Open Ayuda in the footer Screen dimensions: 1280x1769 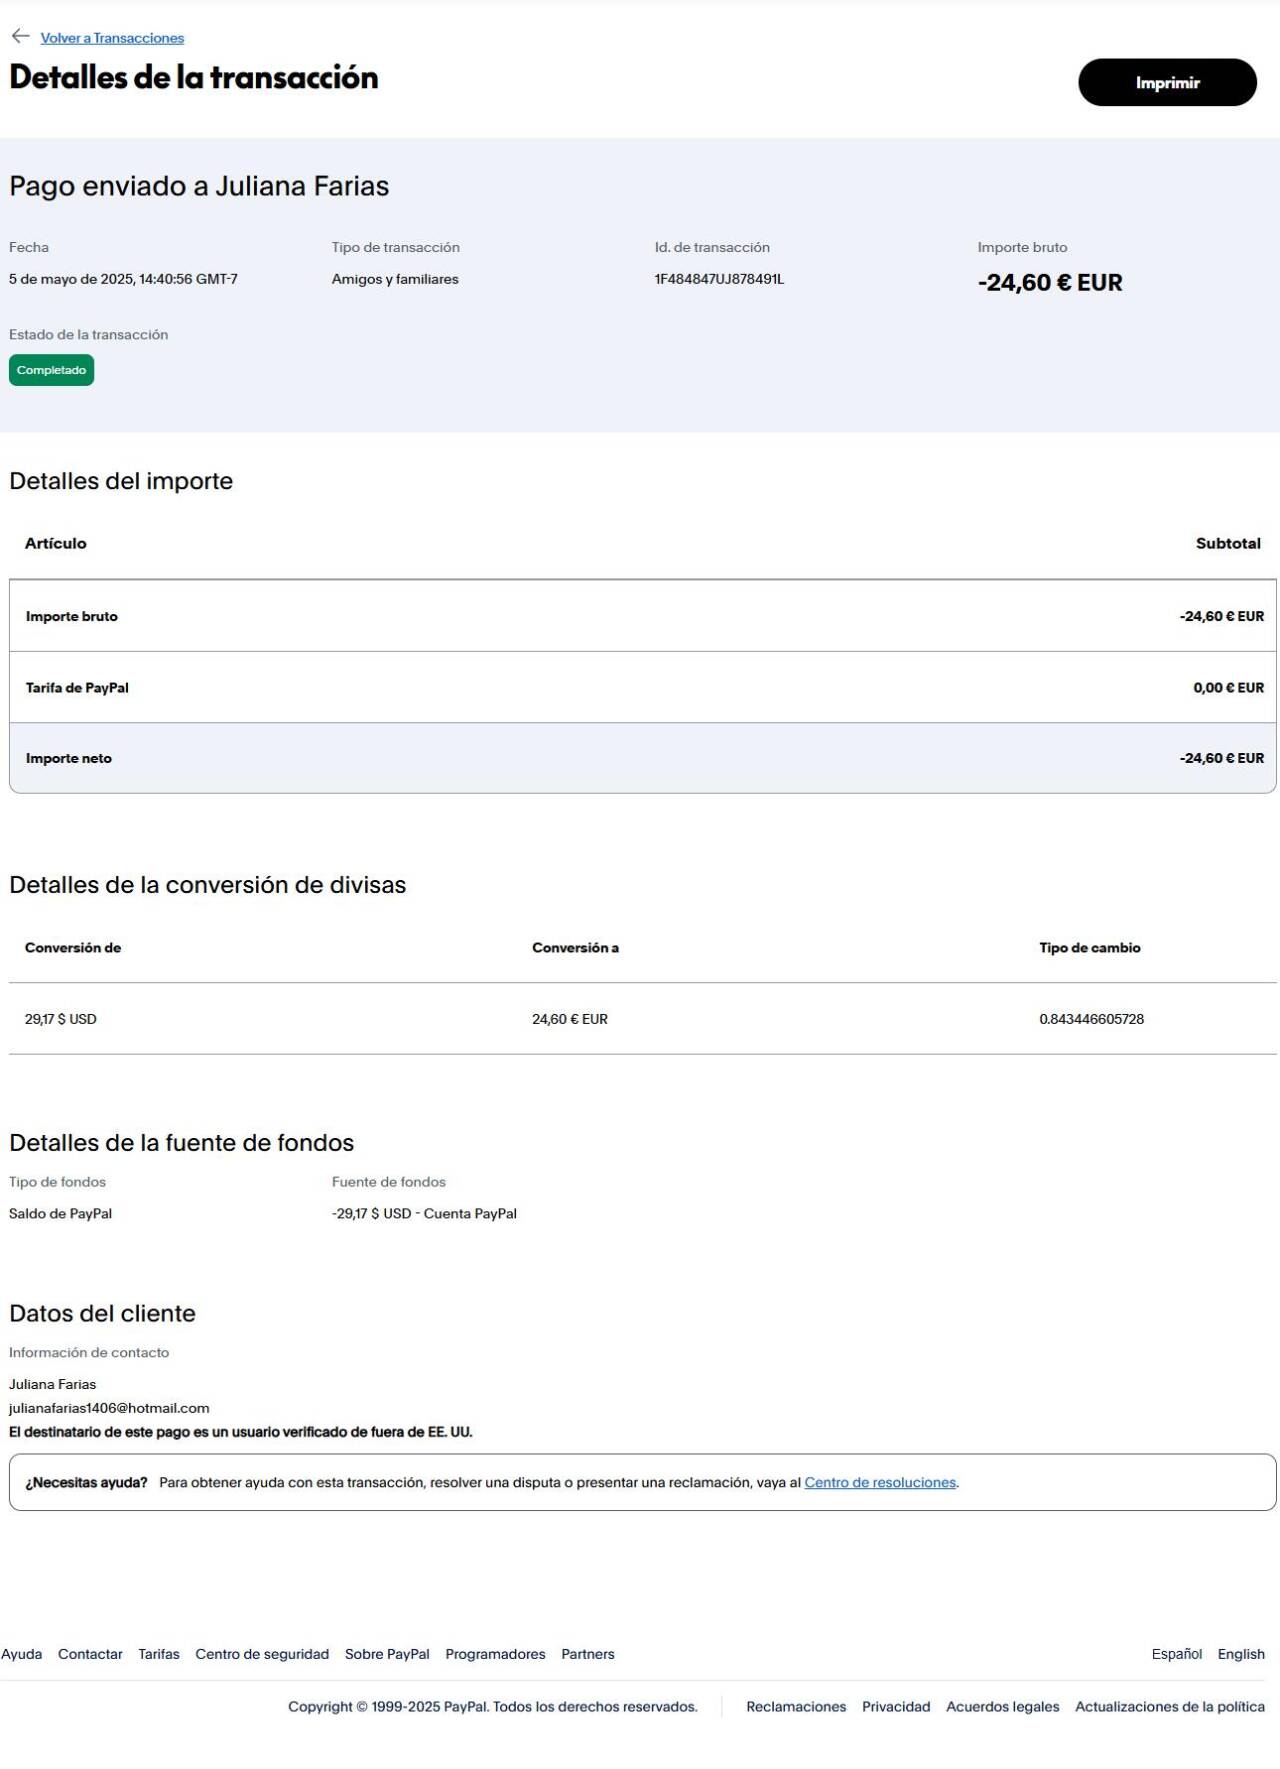22,1654
